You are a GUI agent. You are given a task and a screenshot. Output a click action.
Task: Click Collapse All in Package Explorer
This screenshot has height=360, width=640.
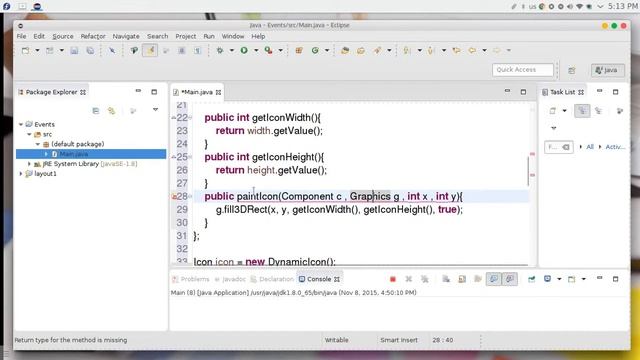click(x=96, y=111)
